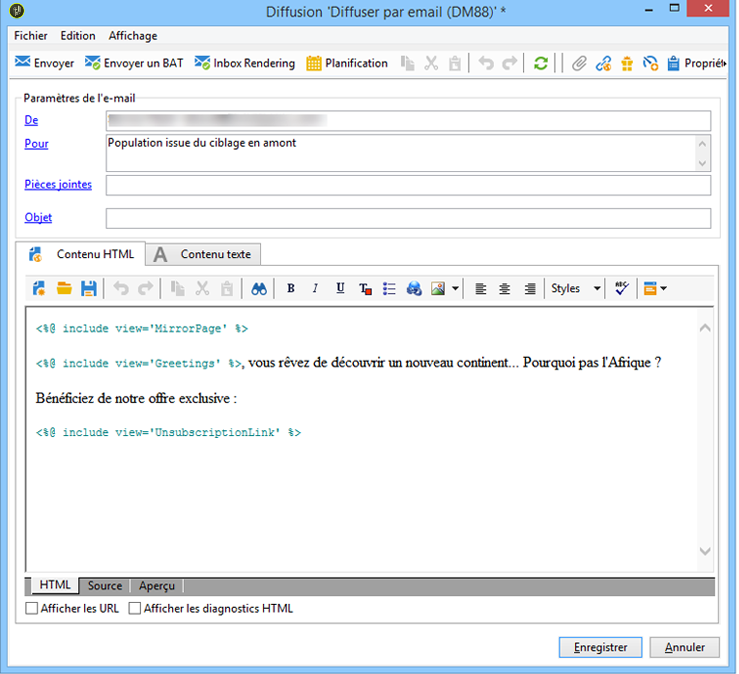This screenshot has width=739, height=674.
Task: Click the Pièces jointes link
Action: pos(58,184)
